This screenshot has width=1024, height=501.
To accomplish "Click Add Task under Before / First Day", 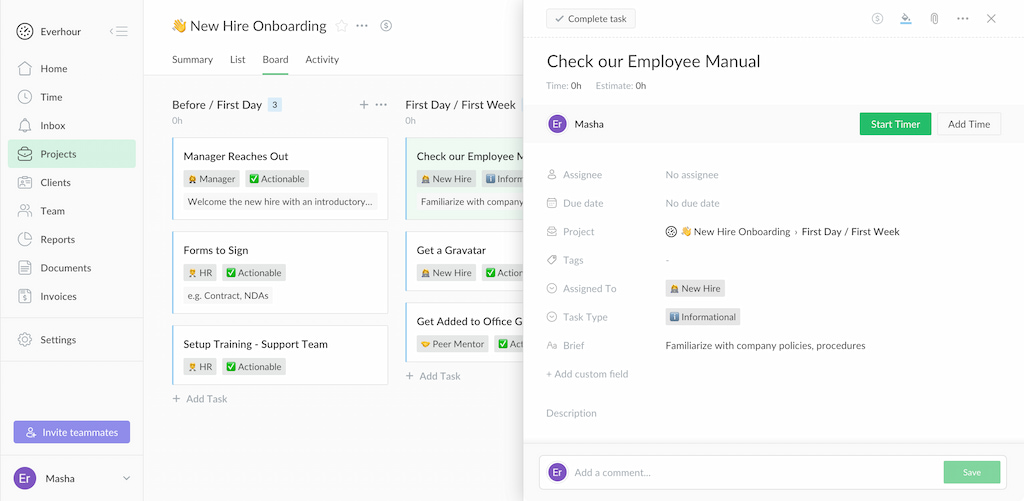I will click(200, 398).
